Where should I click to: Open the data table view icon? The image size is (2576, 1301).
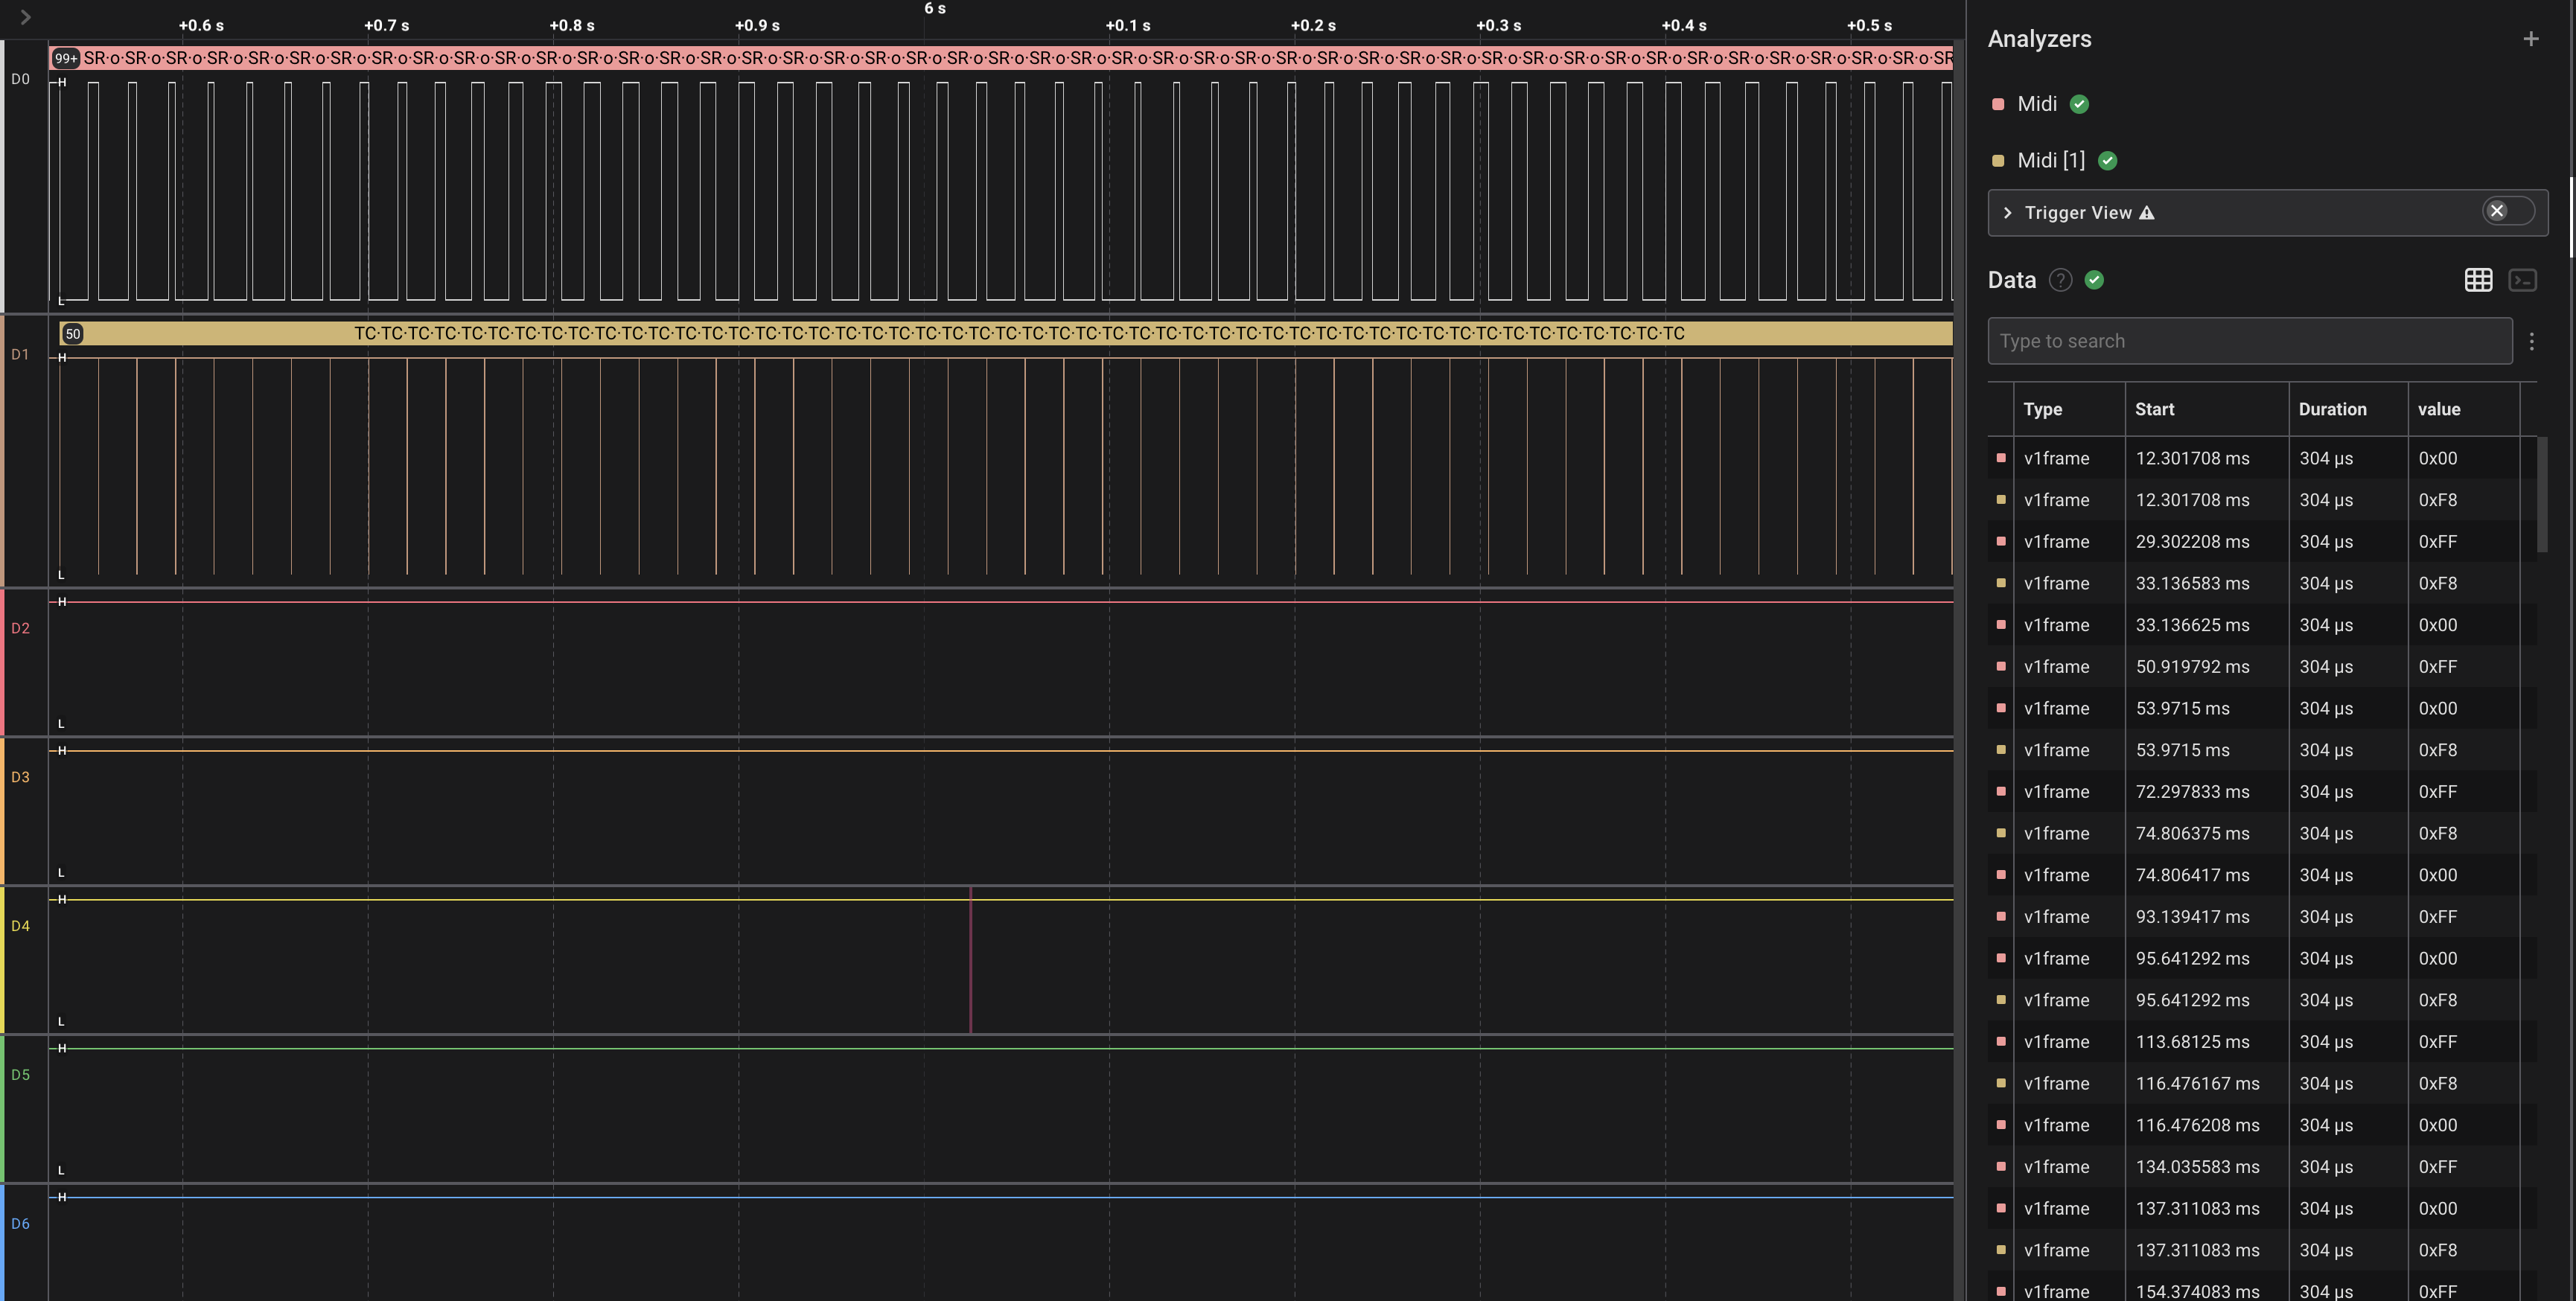pos(2478,280)
